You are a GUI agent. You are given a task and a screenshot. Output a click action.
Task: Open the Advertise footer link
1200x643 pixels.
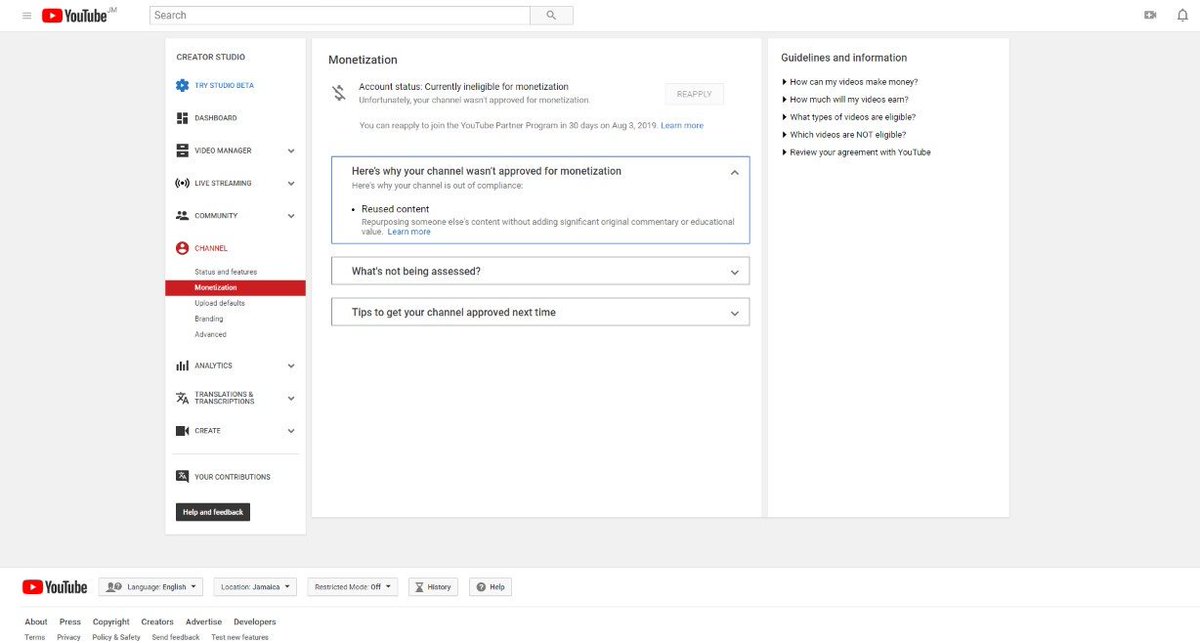click(x=204, y=622)
